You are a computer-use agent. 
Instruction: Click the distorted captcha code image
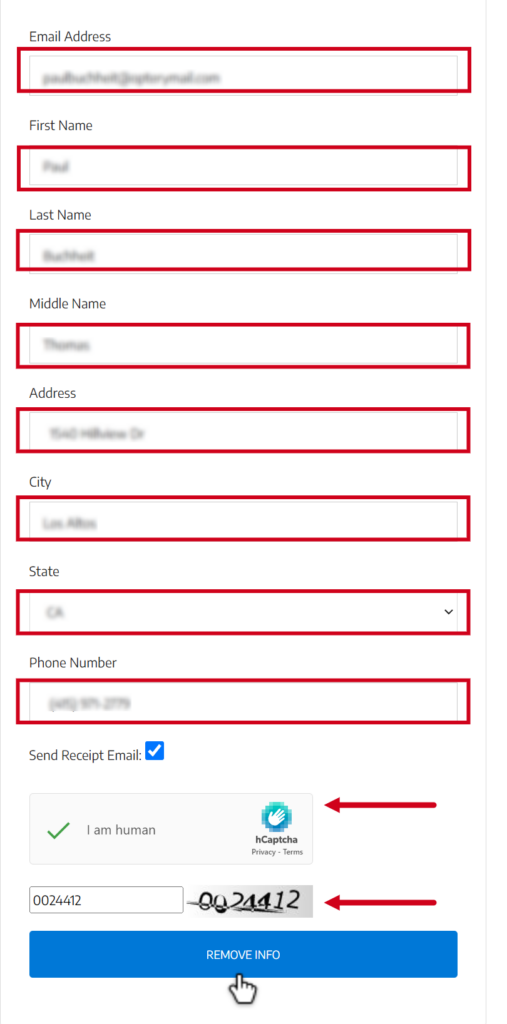tap(248, 901)
